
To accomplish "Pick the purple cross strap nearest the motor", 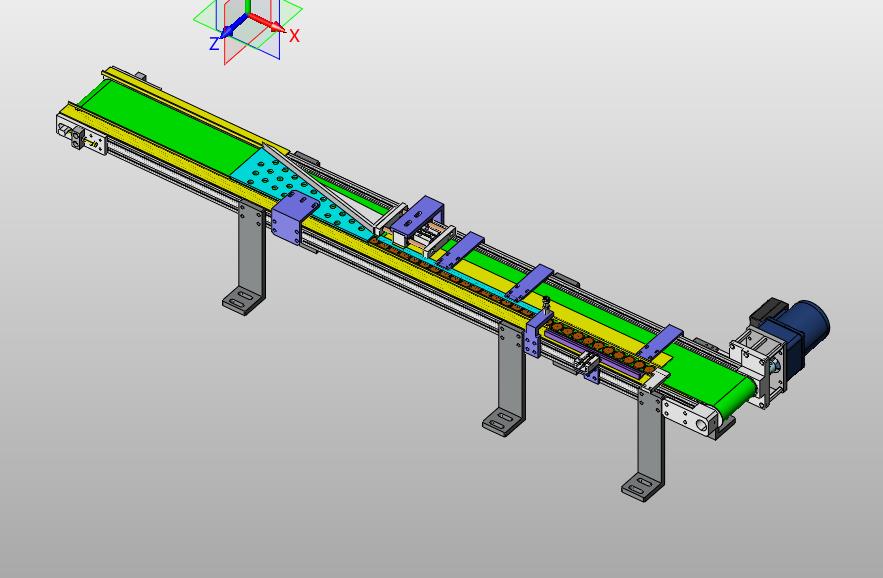I will click(660, 341).
